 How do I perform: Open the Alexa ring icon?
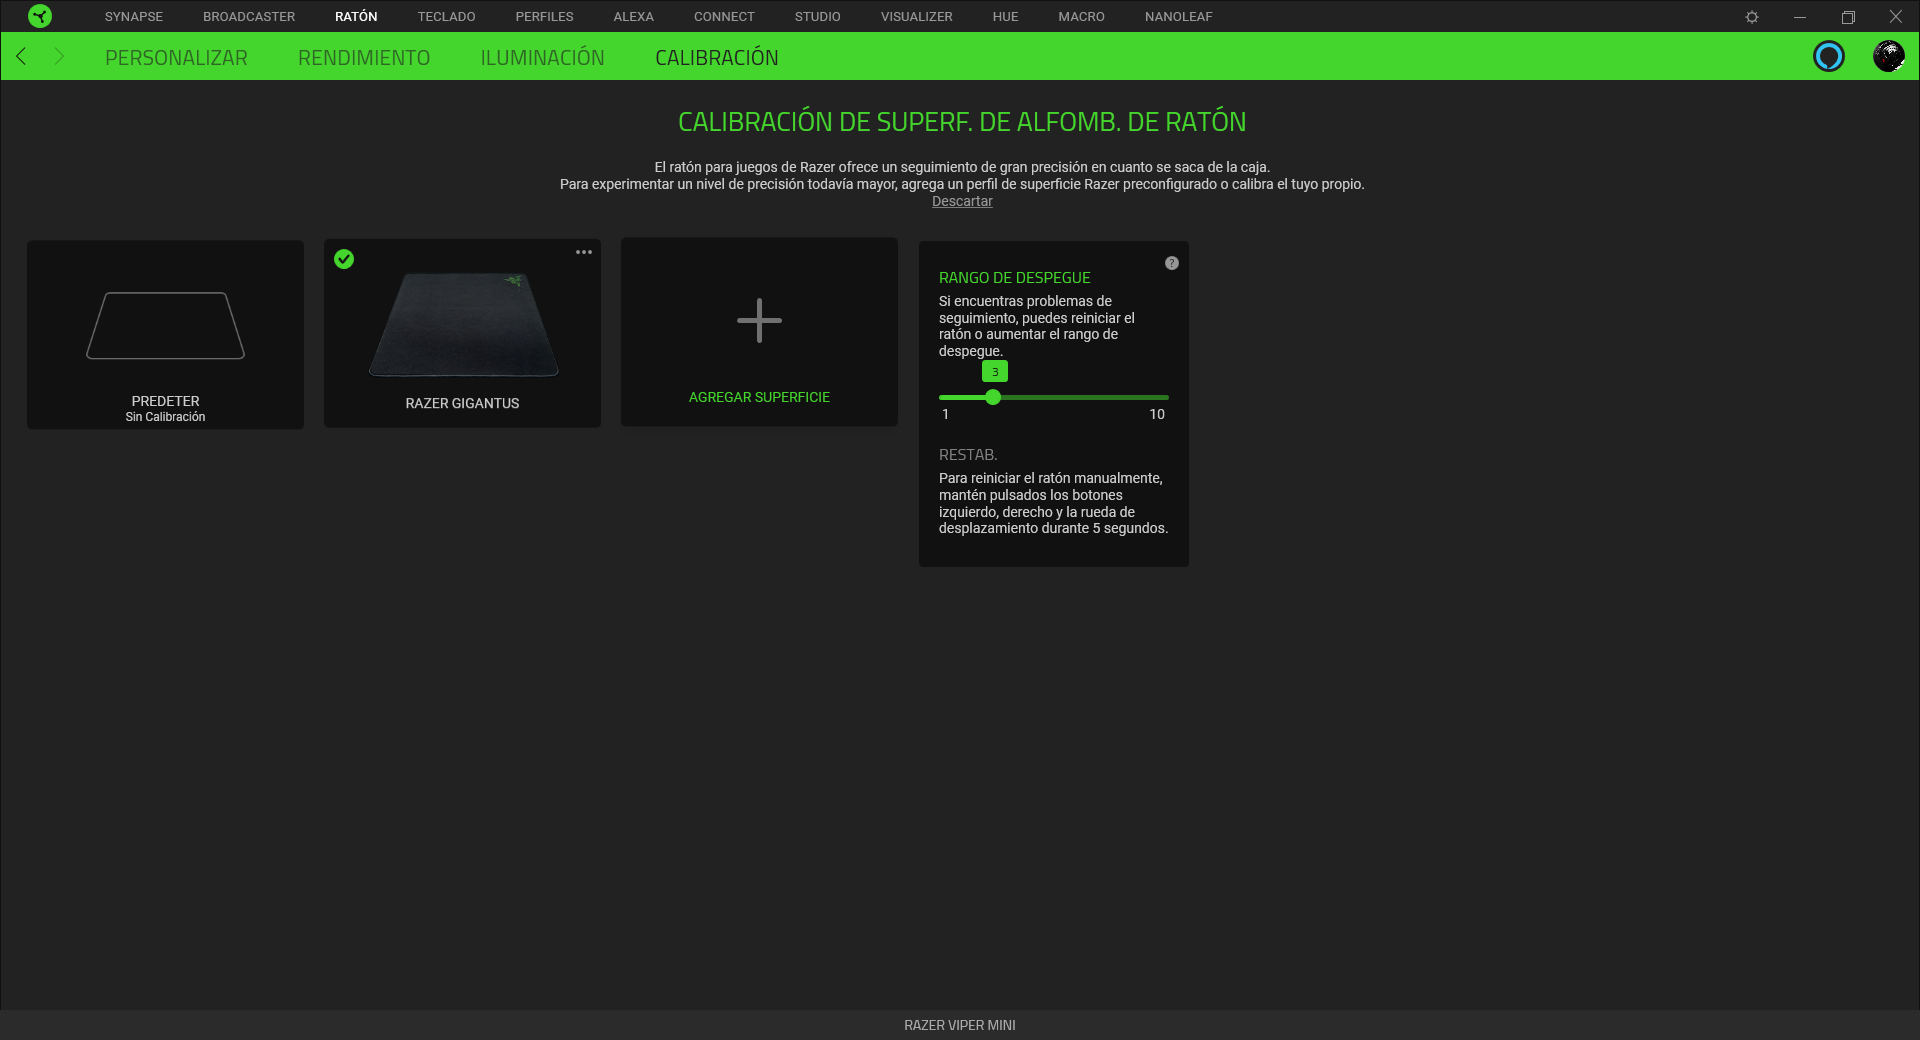coord(1829,56)
